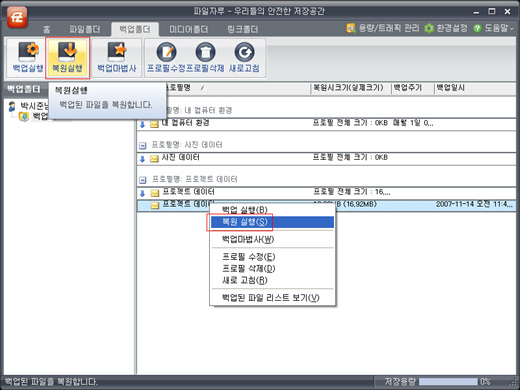
Task: Click the 2007-11-14 backup date cell
Action: tap(474, 204)
